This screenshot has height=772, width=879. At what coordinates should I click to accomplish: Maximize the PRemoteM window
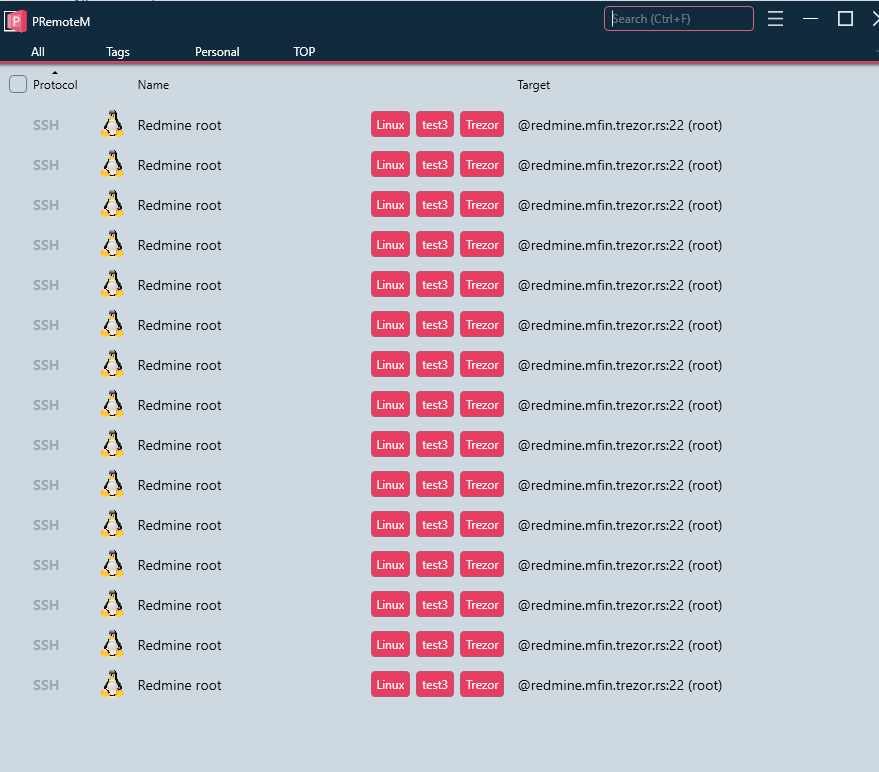[845, 19]
